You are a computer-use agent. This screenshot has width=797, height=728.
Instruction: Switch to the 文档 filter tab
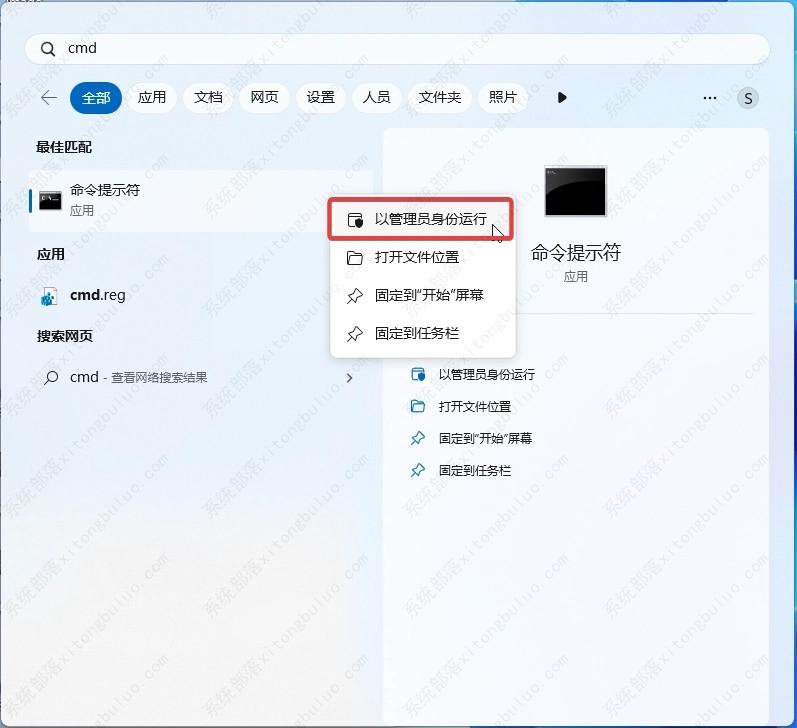[208, 98]
